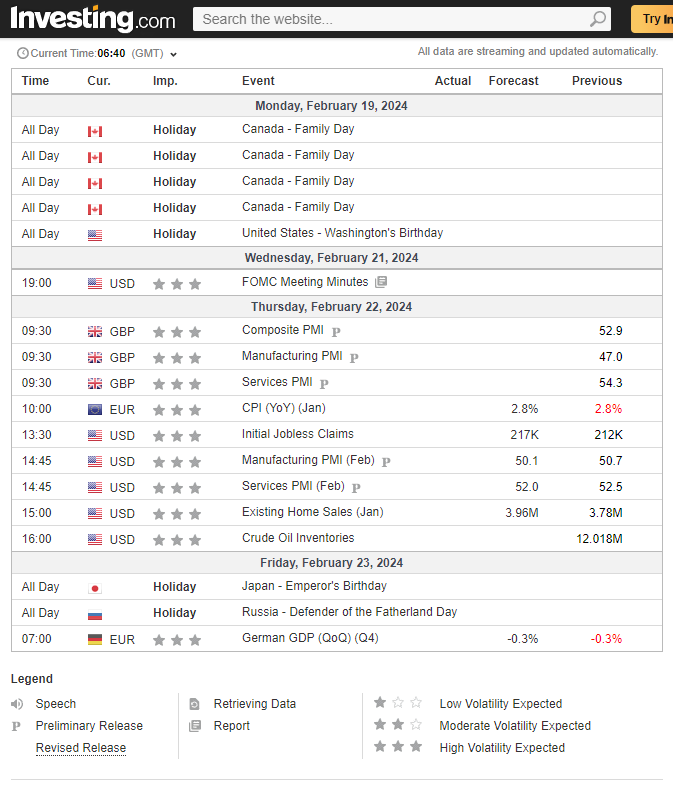Click the Investing.com logo
The image size is (673, 788).
click(x=92, y=19)
